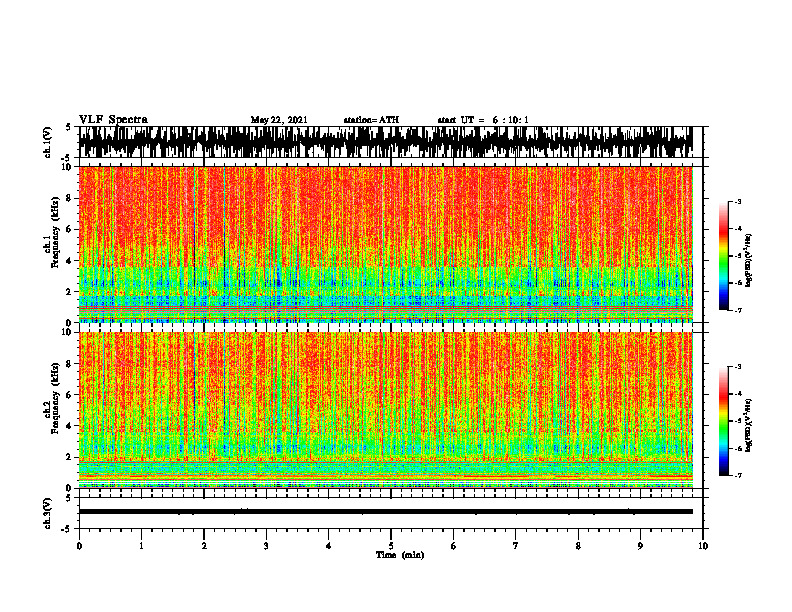Click time axis tick label "6"
Screen dimensions: 792x612
(454, 546)
